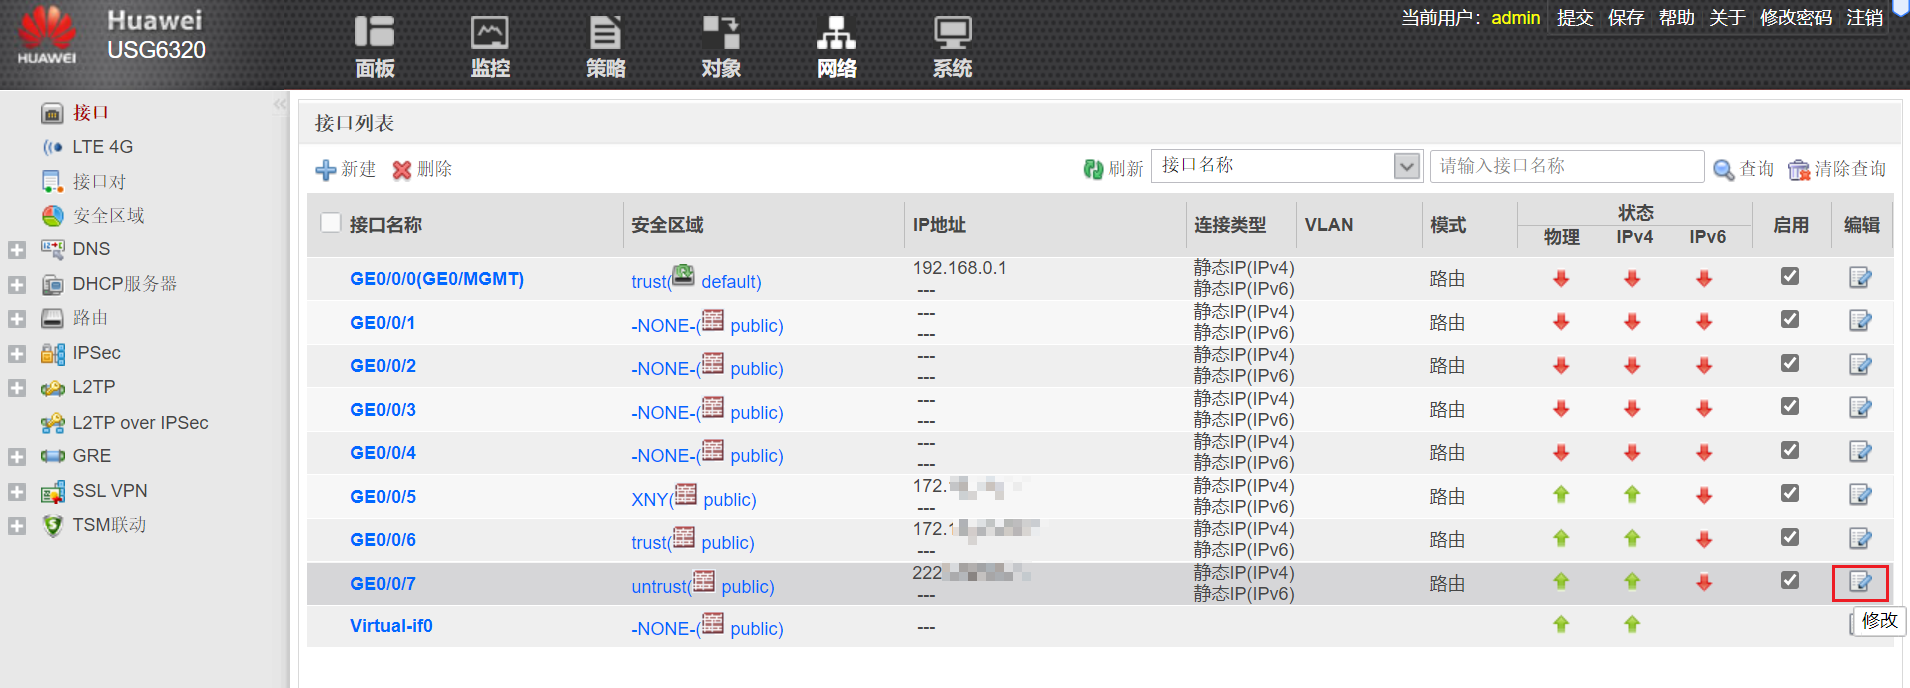
Task: Toggle the select-all checkbox in header
Action: click(x=330, y=223)
